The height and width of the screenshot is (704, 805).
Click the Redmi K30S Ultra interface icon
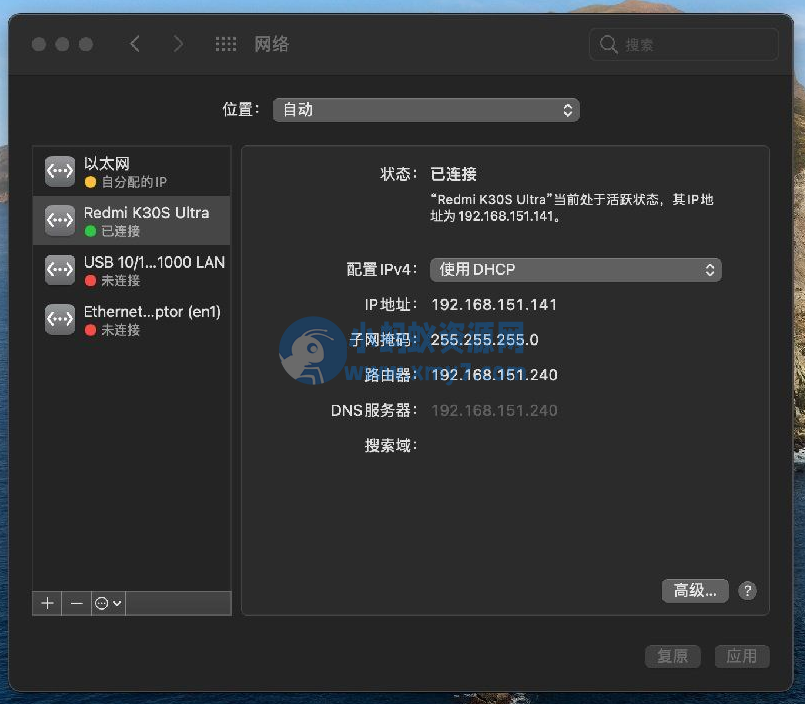click(x=60, y=220)
